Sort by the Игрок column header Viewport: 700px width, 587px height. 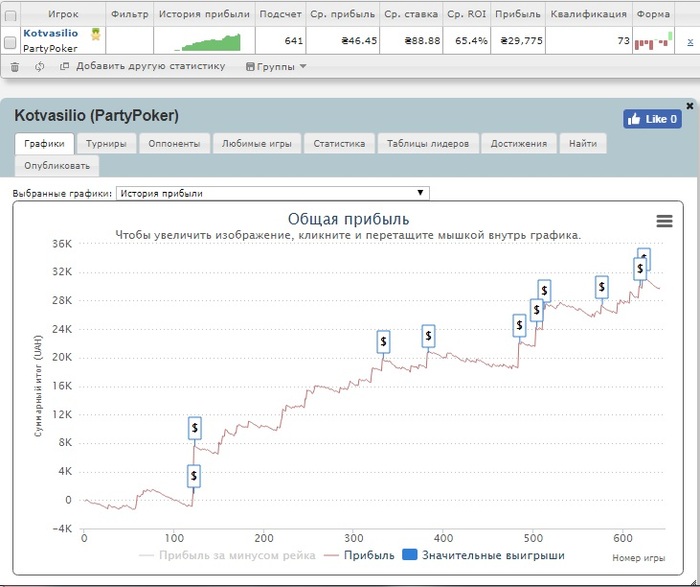pyautogui.click(x=63, y=14)
